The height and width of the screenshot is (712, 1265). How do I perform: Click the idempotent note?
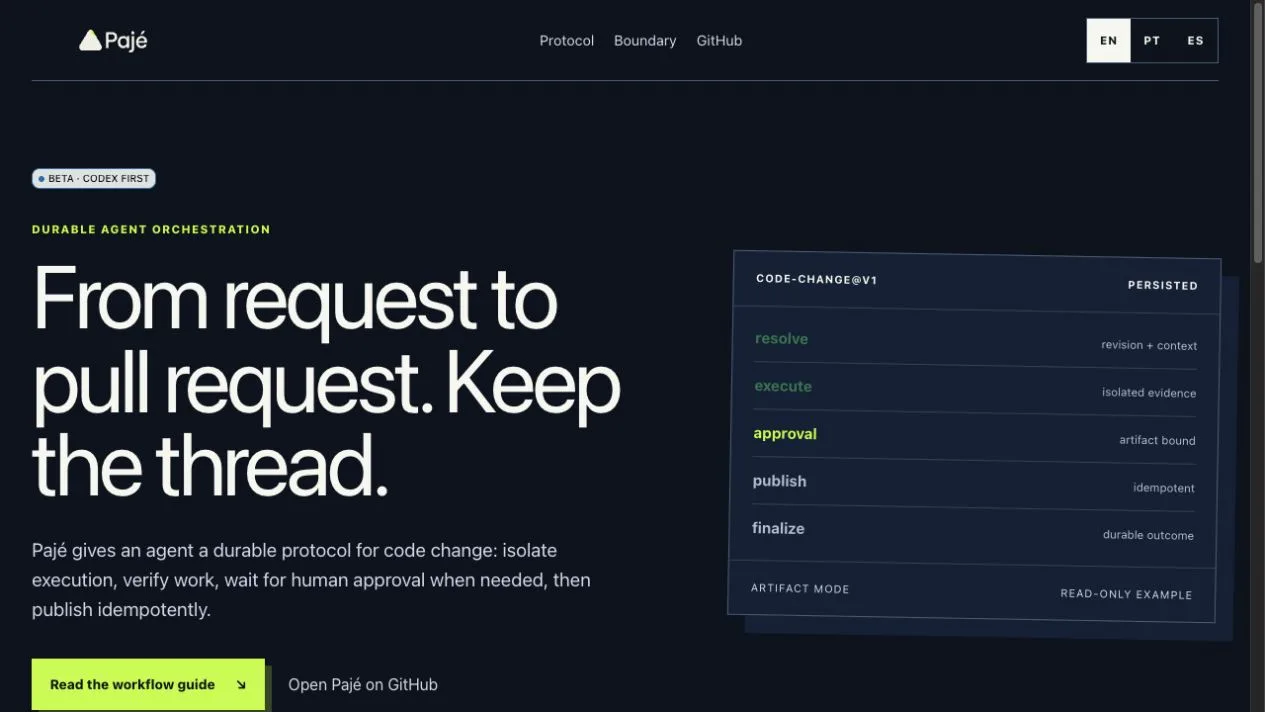click(x=1164, y=488)
